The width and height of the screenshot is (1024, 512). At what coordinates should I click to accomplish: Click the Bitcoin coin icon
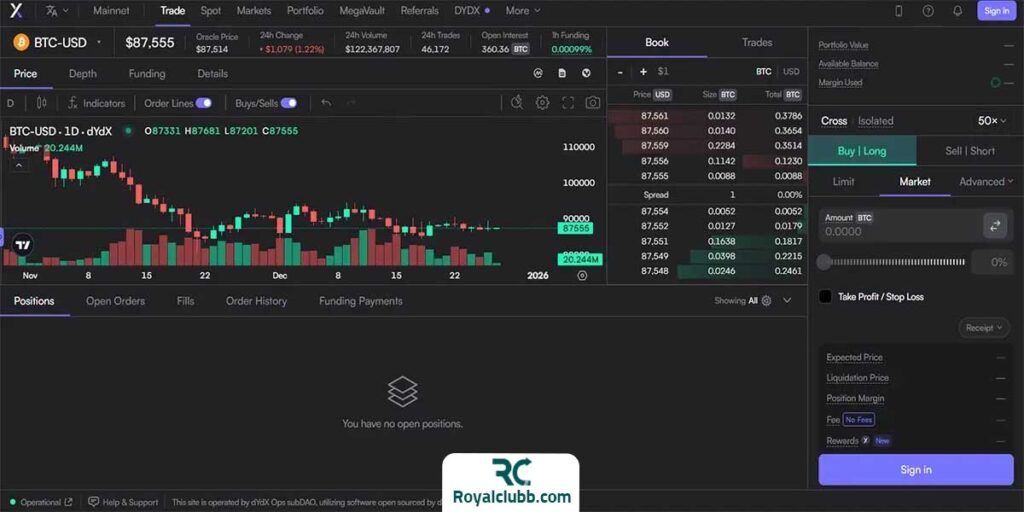[x=22, y=42]
